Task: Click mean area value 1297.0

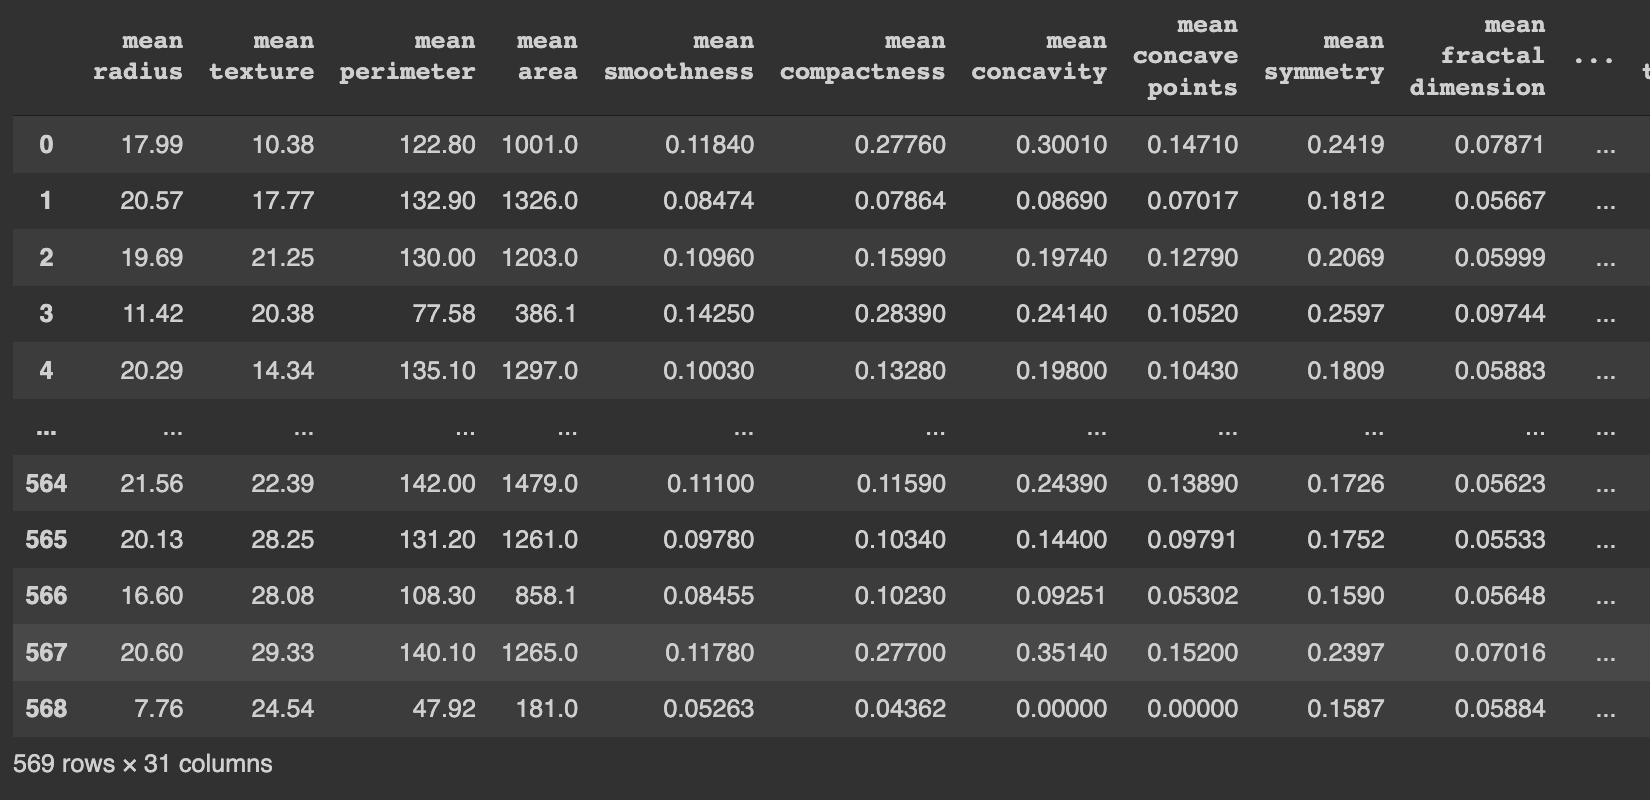Action: [x=540, y=371]
